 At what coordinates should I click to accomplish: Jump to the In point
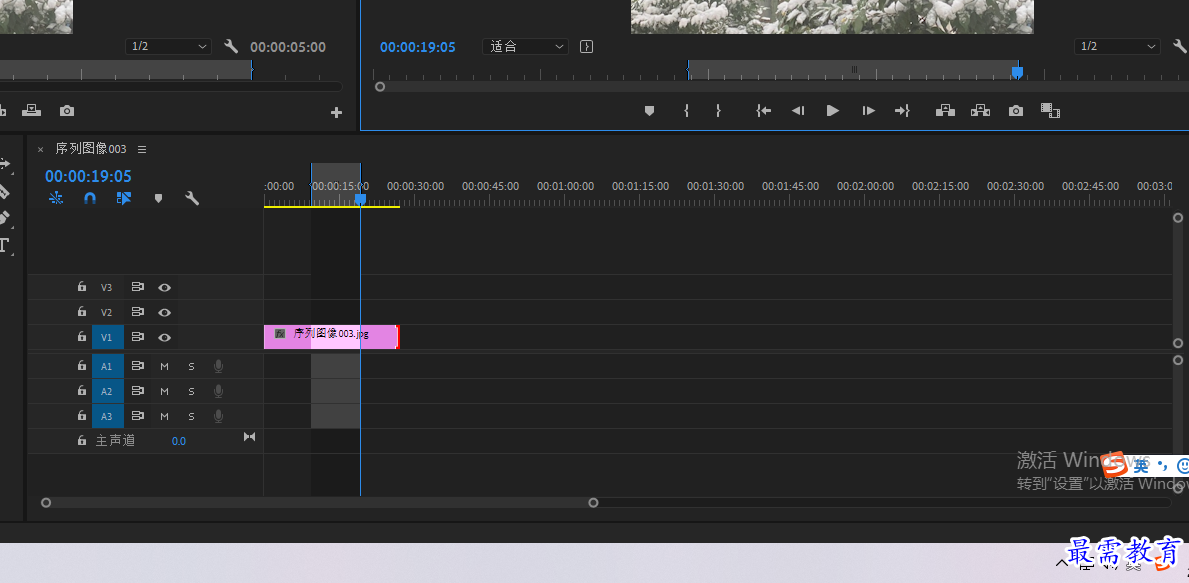point(764,111)
